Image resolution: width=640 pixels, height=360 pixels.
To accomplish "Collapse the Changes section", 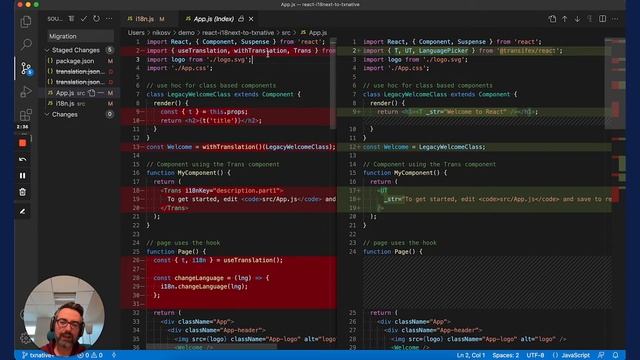I will (64, 114).
